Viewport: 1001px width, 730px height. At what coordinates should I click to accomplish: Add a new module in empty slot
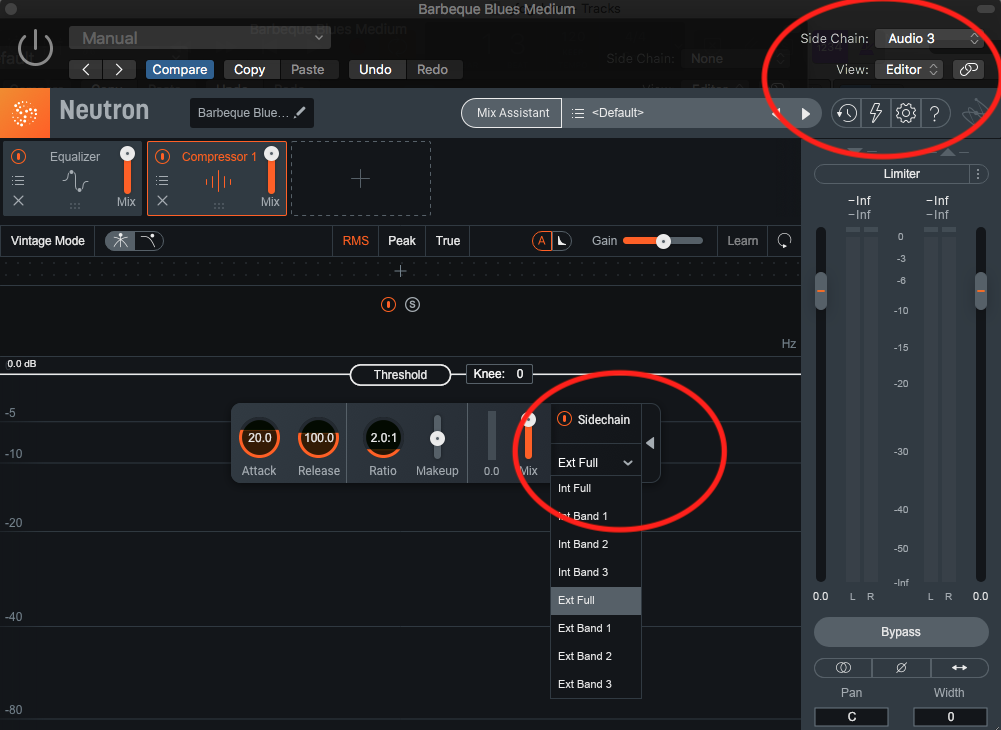(361, 178)
